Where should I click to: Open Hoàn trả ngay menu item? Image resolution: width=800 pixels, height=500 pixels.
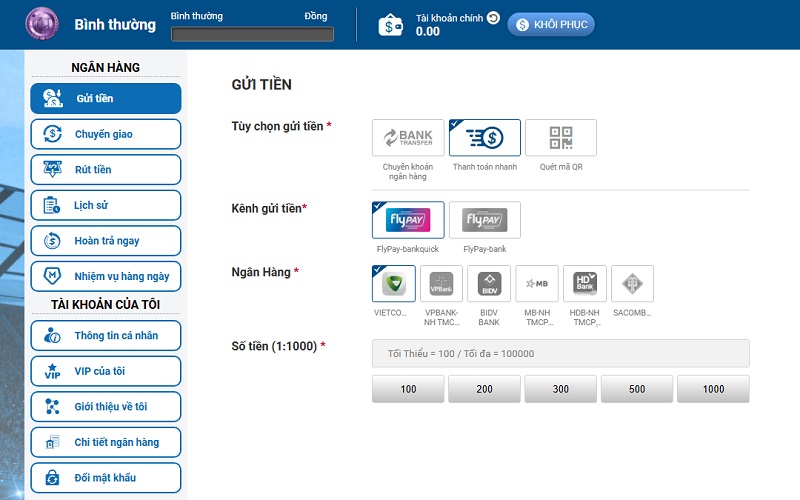tap(106, 241)
